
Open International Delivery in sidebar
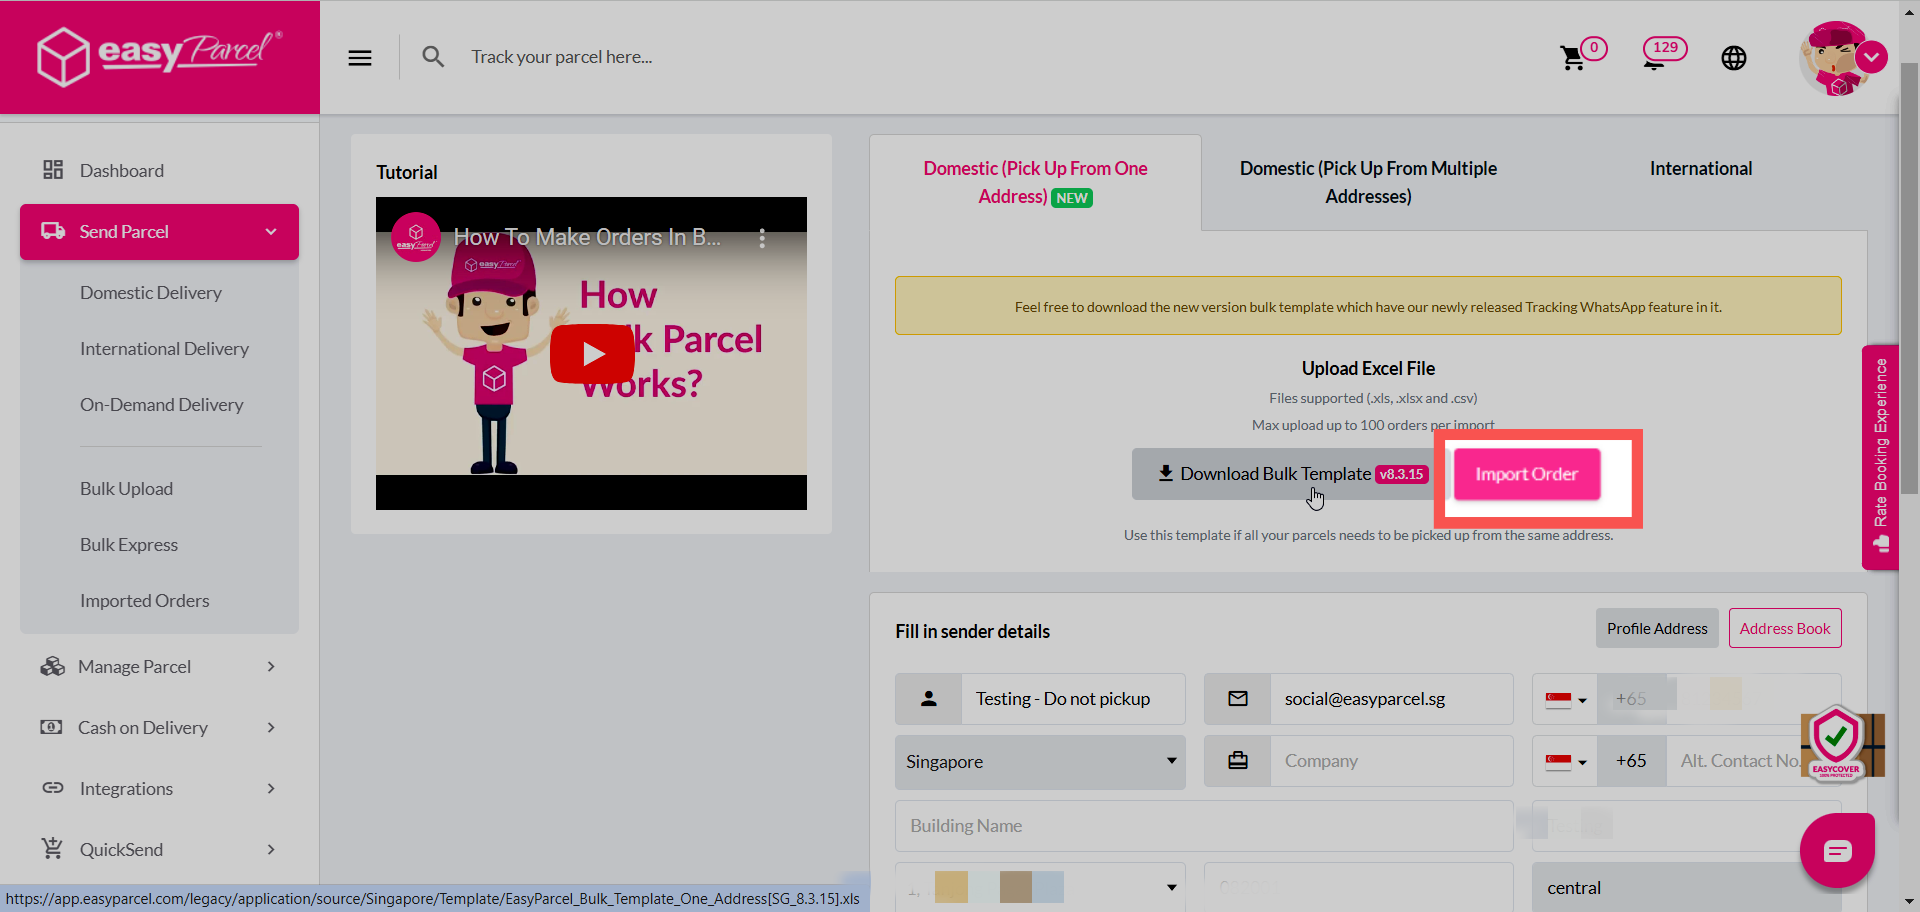164,348
